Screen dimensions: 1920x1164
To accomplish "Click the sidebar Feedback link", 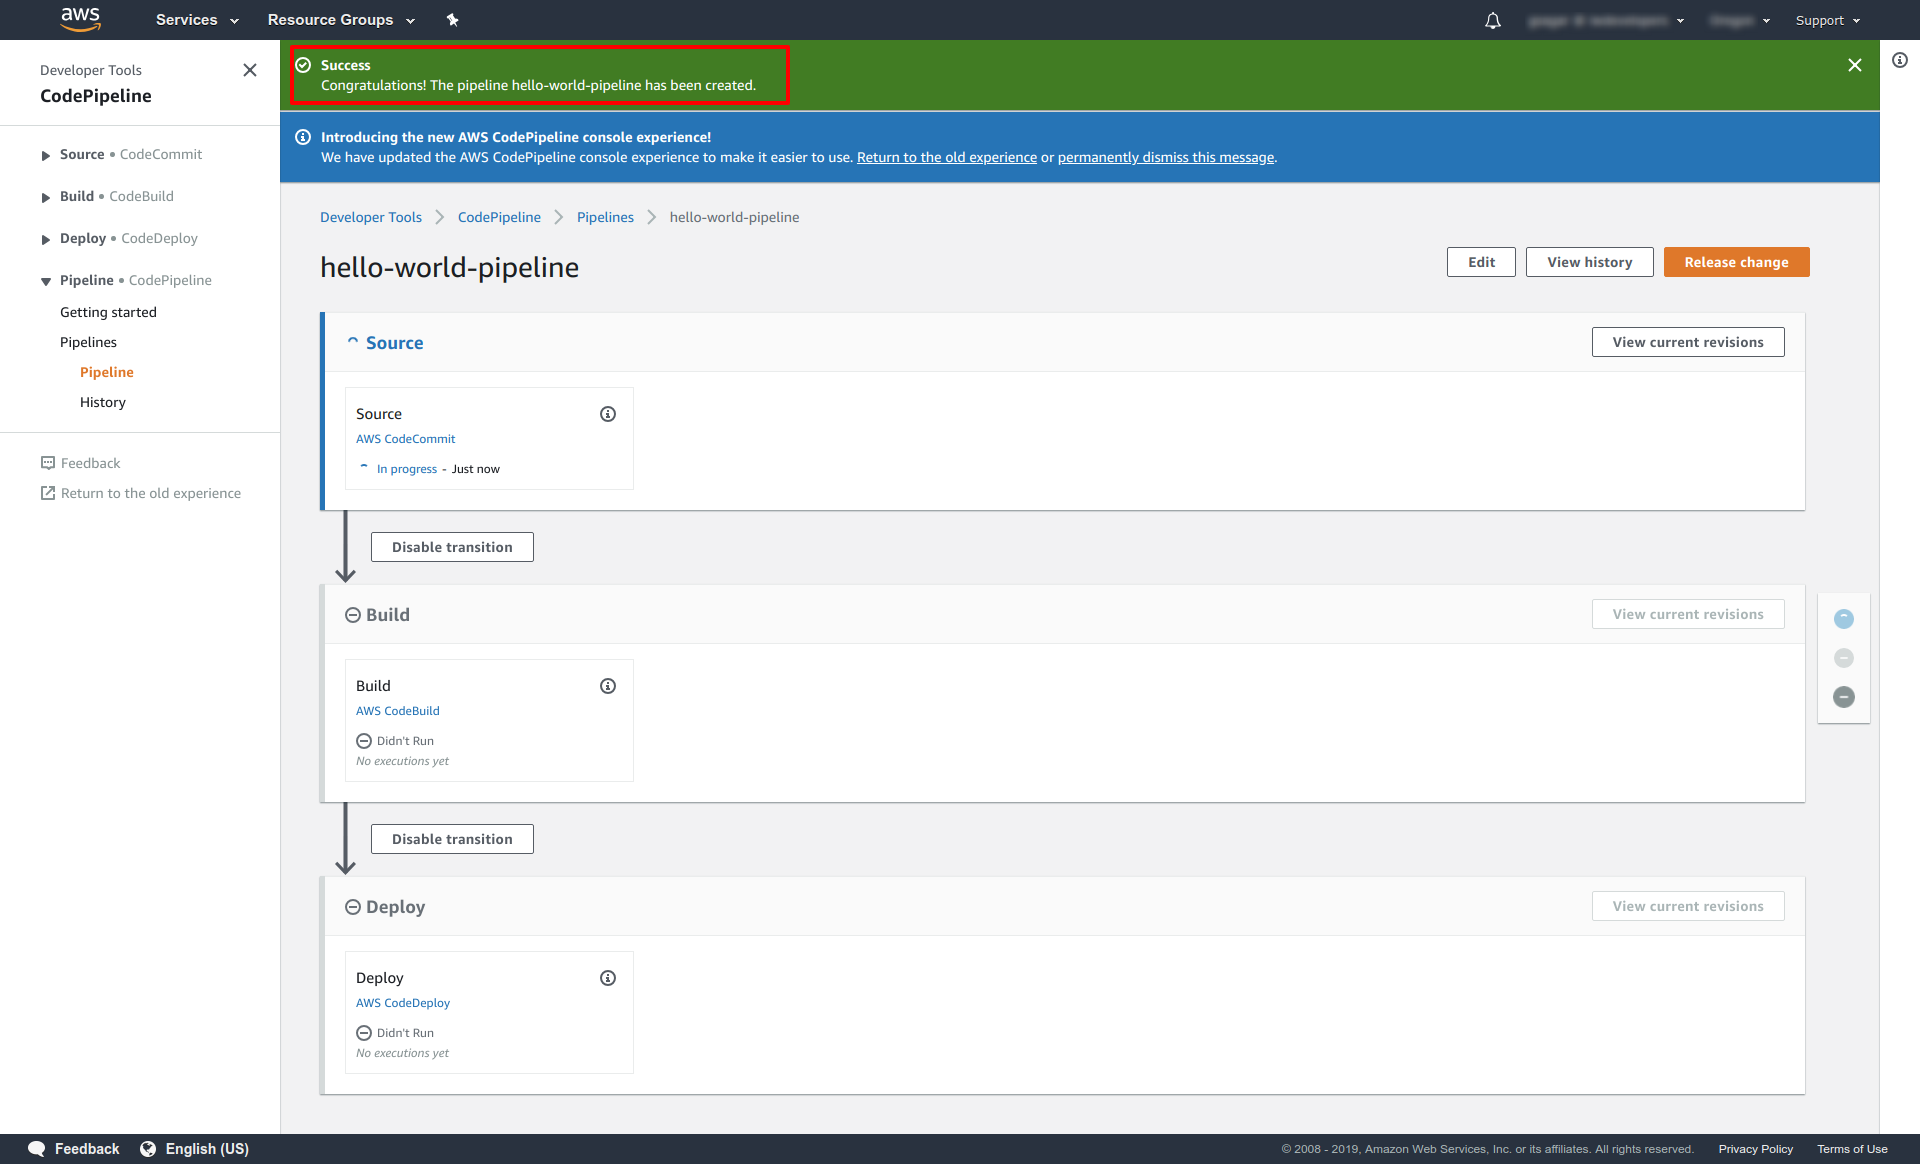I will coord(80,463).
